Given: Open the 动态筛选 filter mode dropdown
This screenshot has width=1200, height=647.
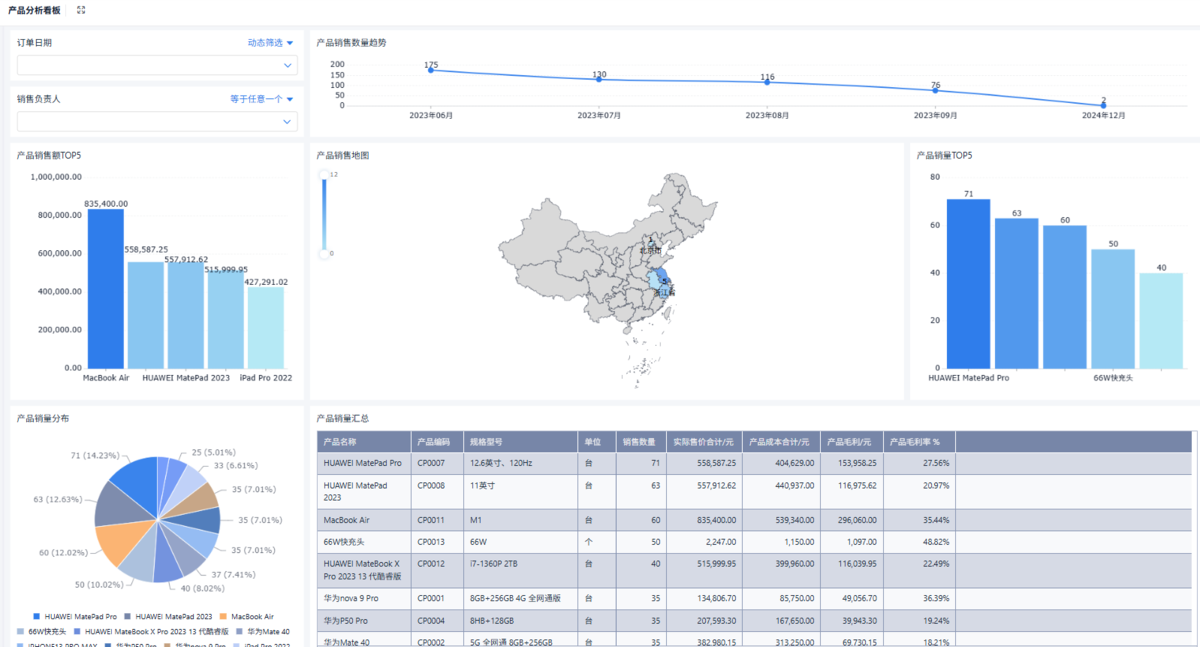Looking at the screenshot, I should point(271,43).
